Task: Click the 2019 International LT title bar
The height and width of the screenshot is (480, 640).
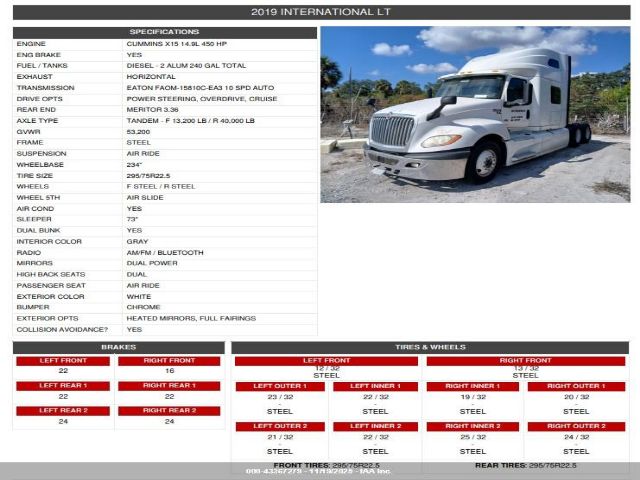Action: [x=320, y=12]
